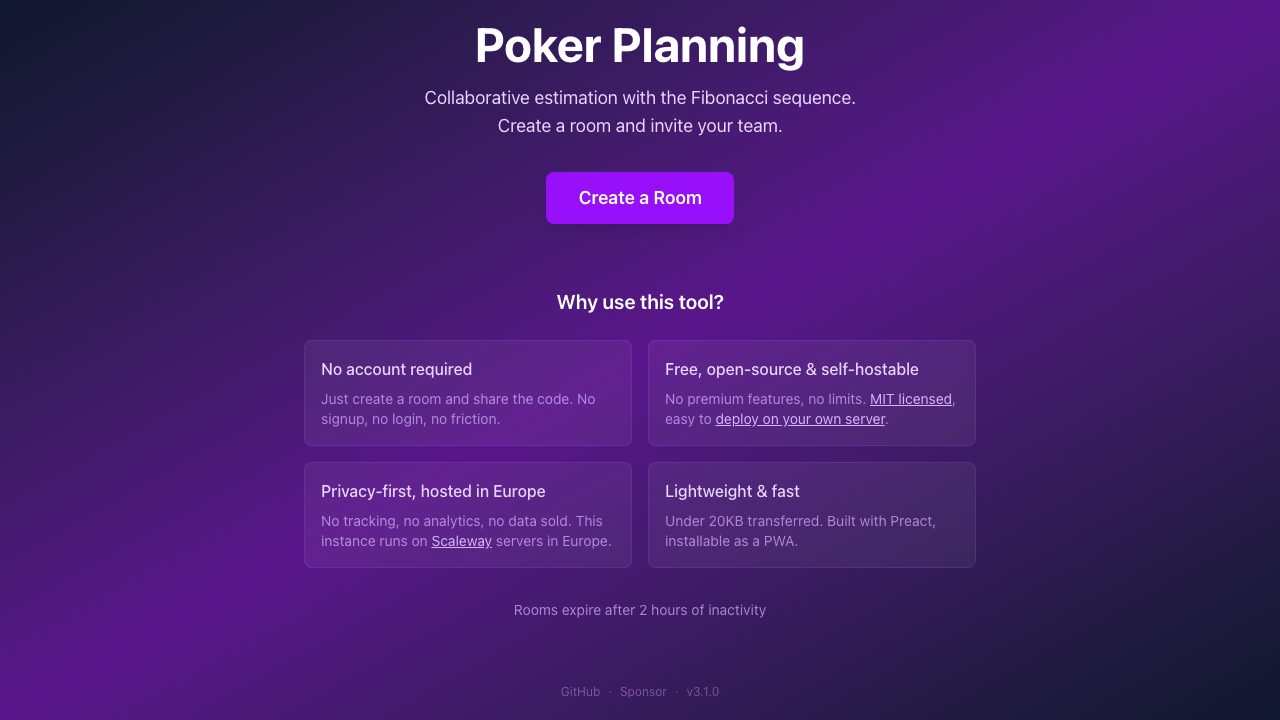Click the Poker Planning main heading
The height and width of the screenshot is (720, 1280).
640,46
